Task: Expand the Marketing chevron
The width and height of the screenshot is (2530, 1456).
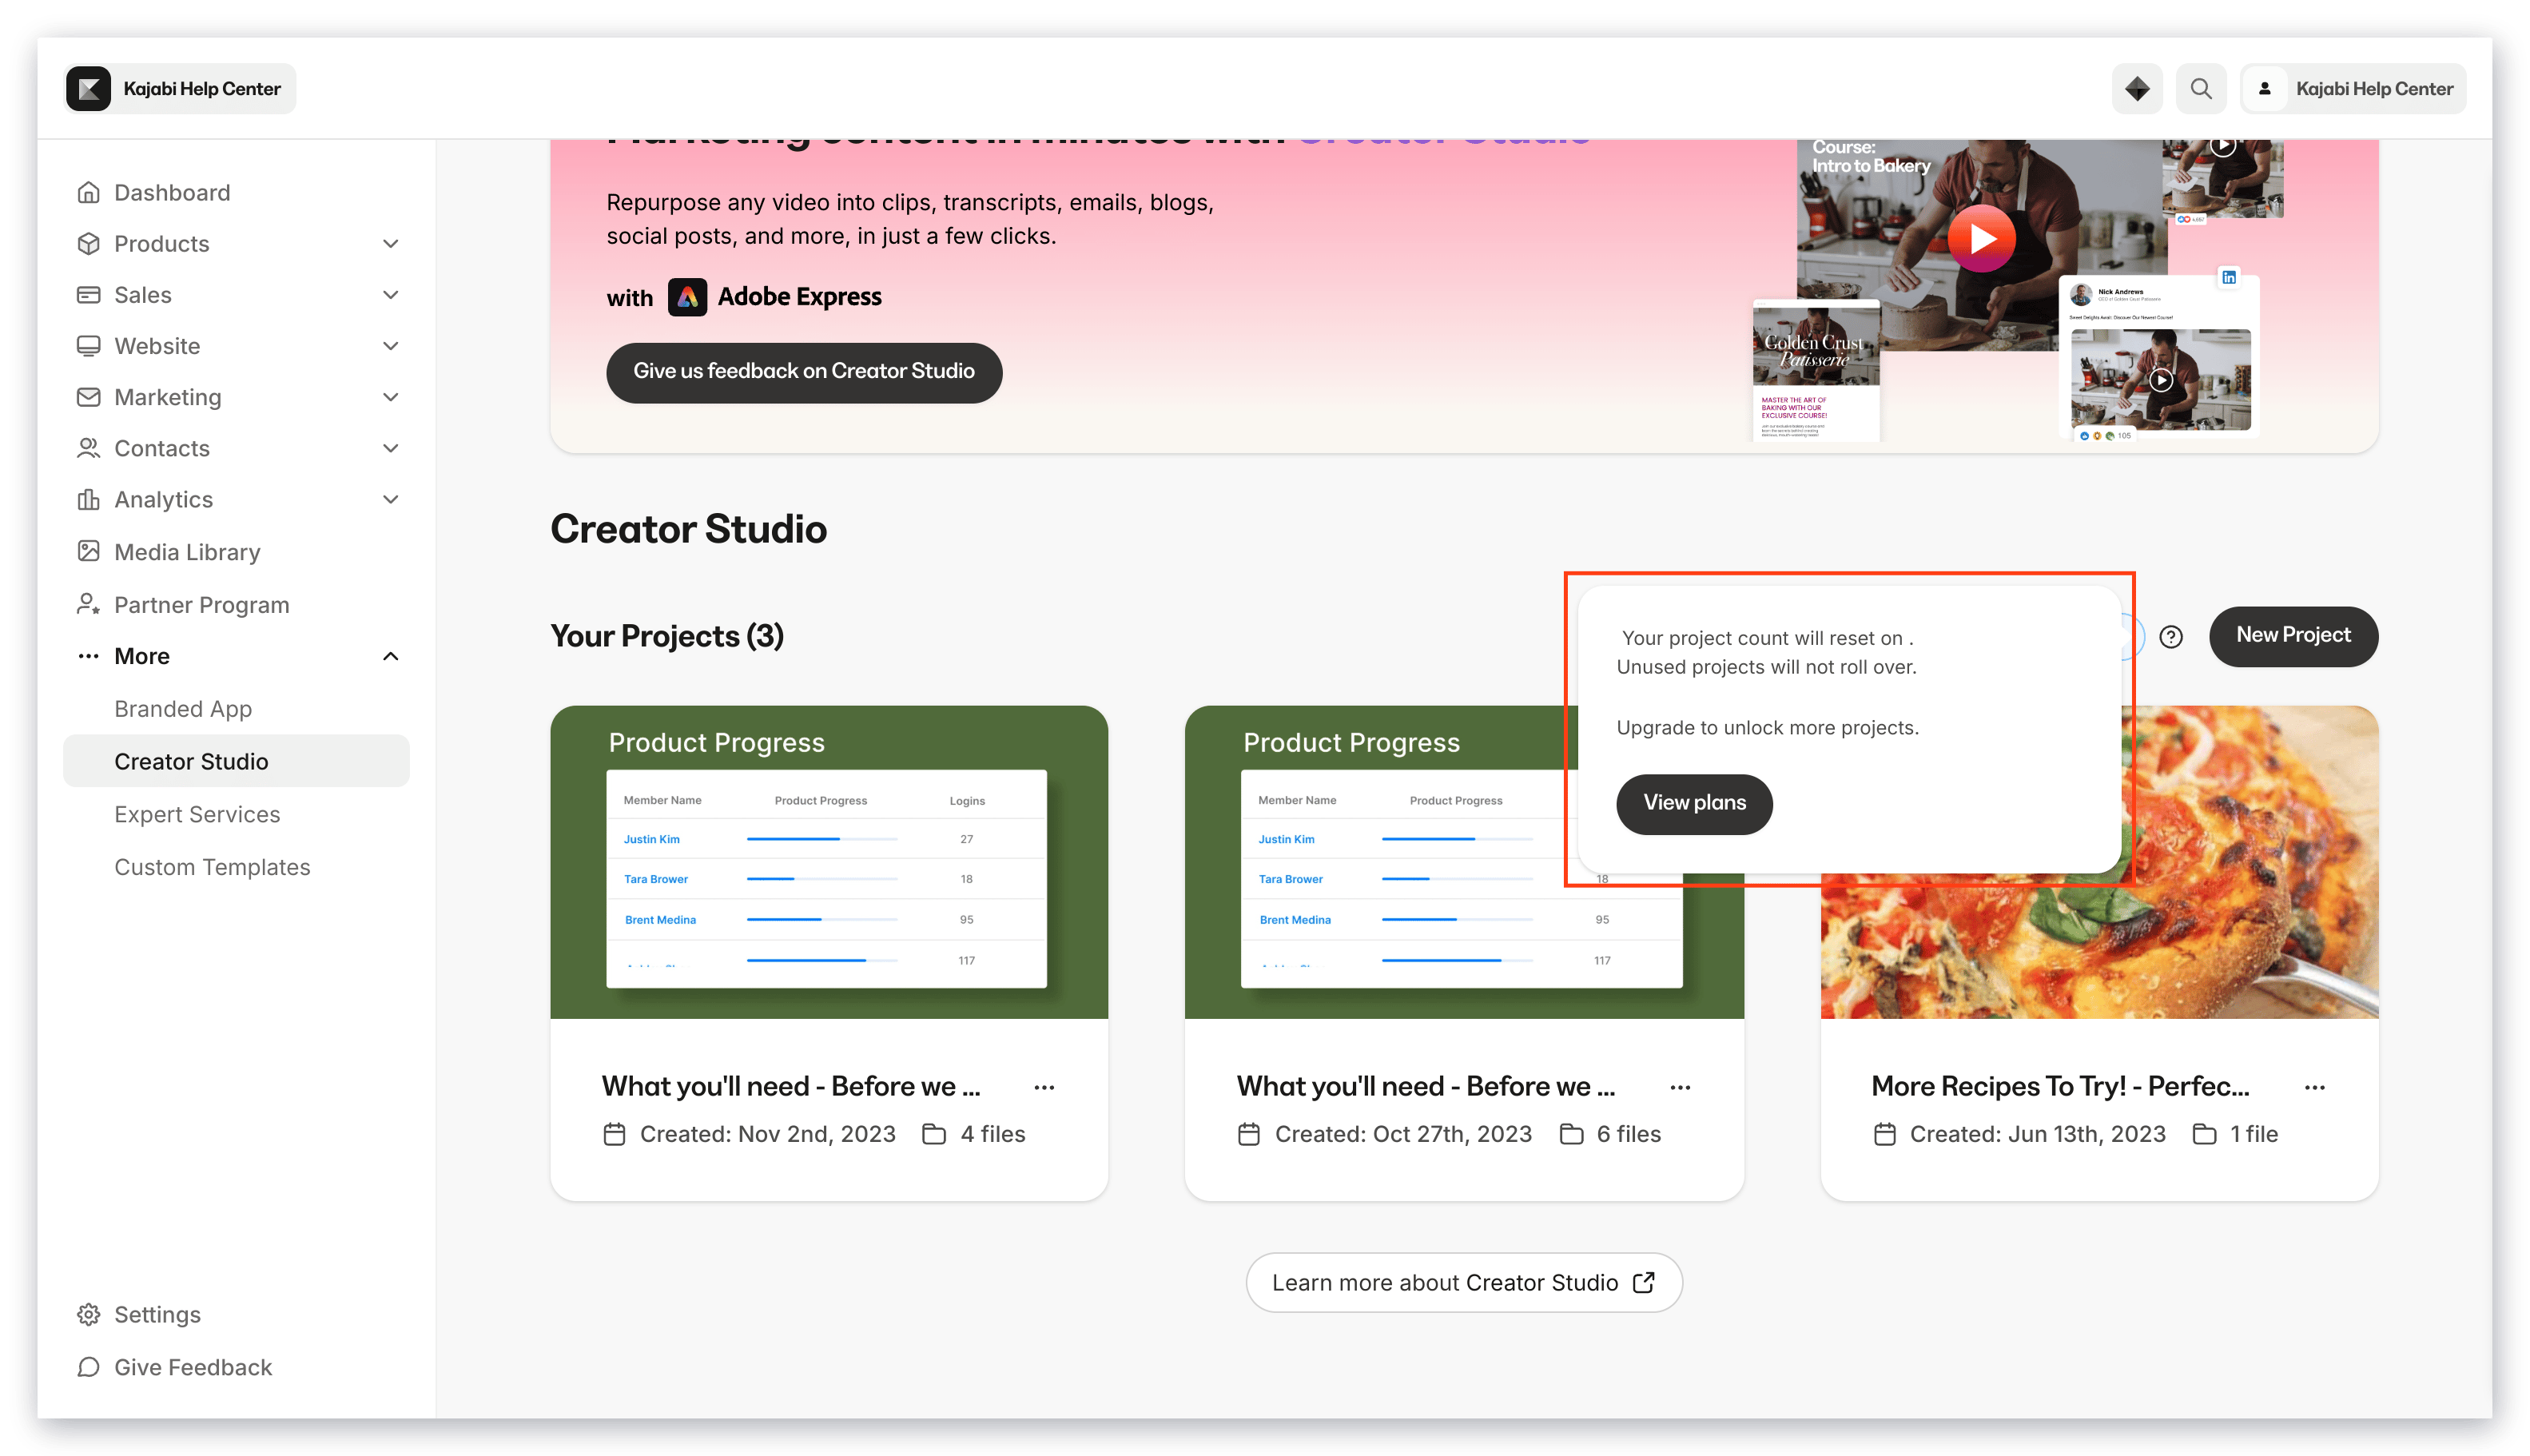Action: tap(391, 397)
